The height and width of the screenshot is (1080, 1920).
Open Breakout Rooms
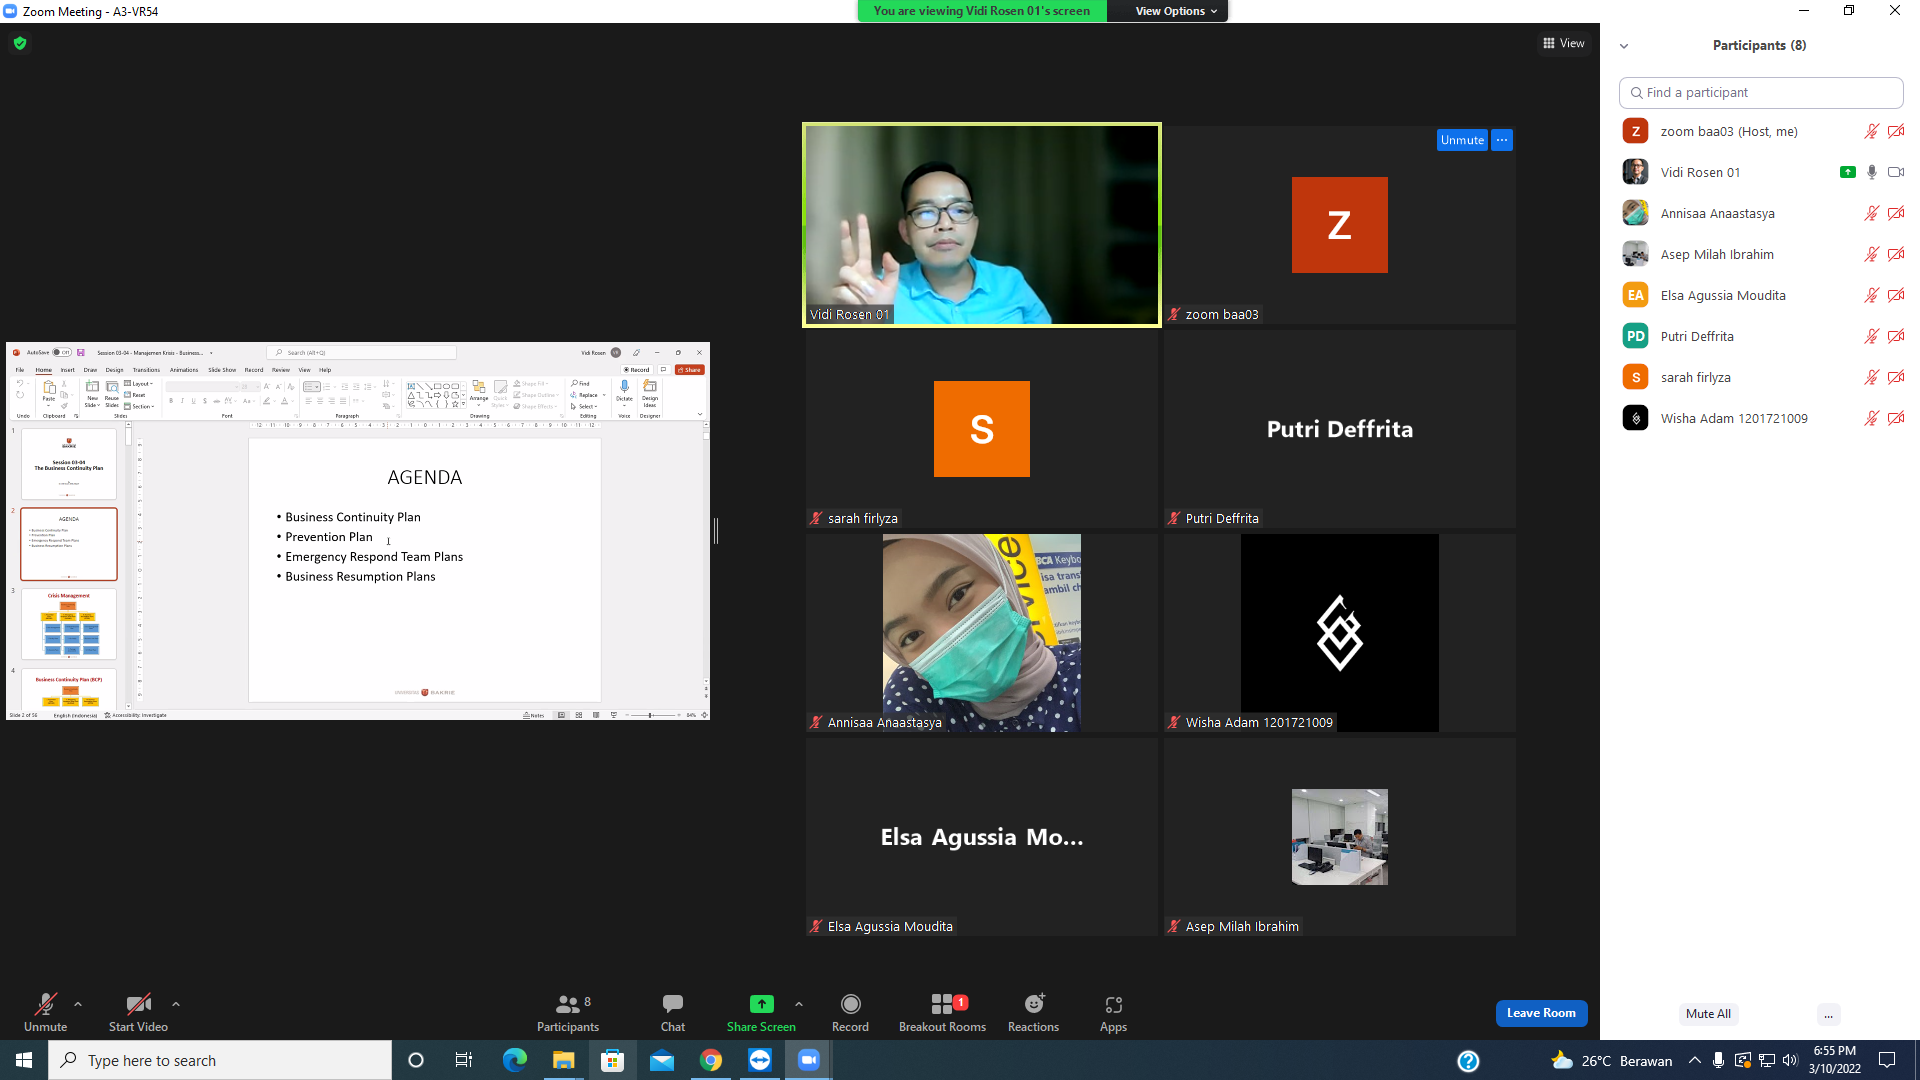tap(942, 1012)
